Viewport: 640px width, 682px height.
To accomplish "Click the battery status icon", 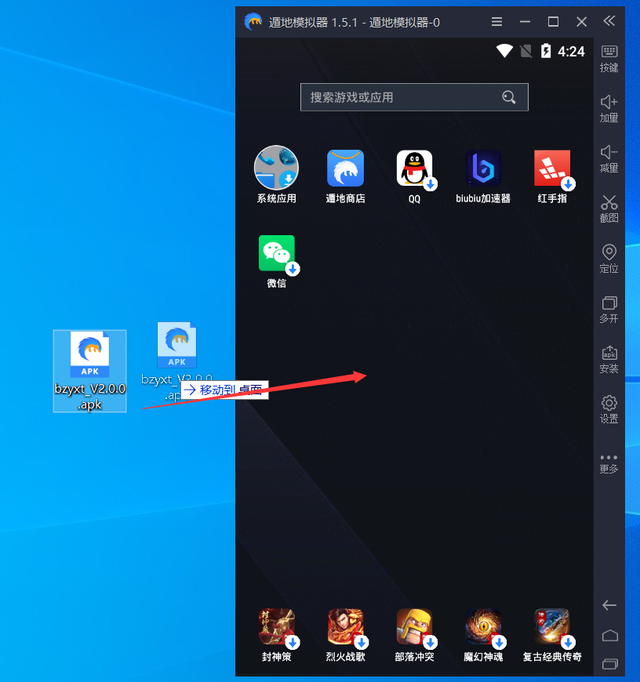I will click(x=546, y=51).
